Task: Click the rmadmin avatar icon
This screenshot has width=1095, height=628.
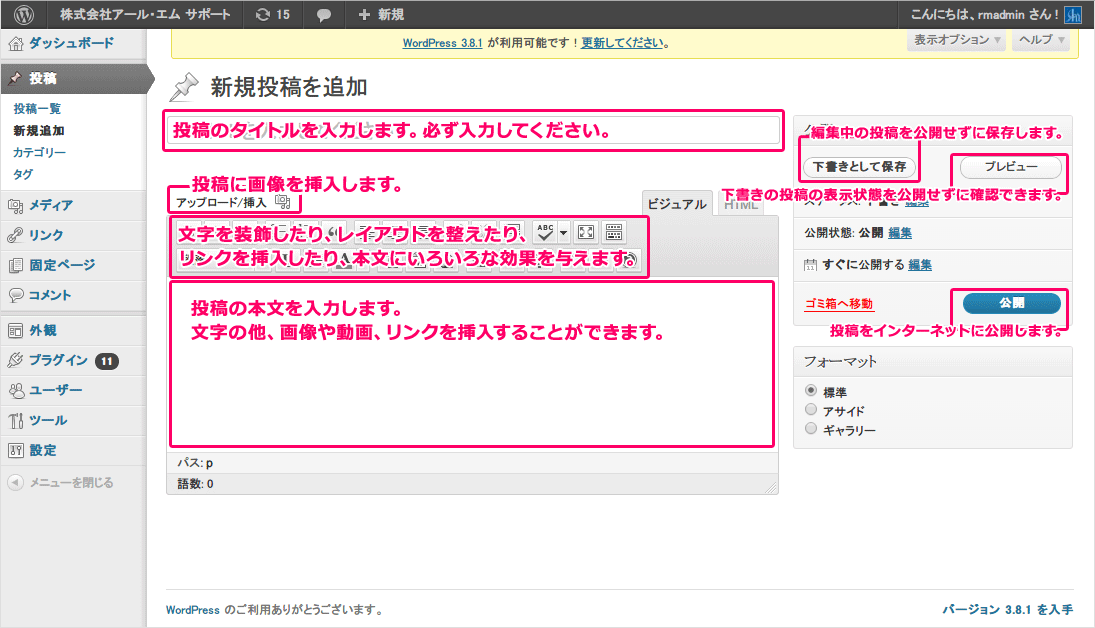Action: pos(1072,15)
